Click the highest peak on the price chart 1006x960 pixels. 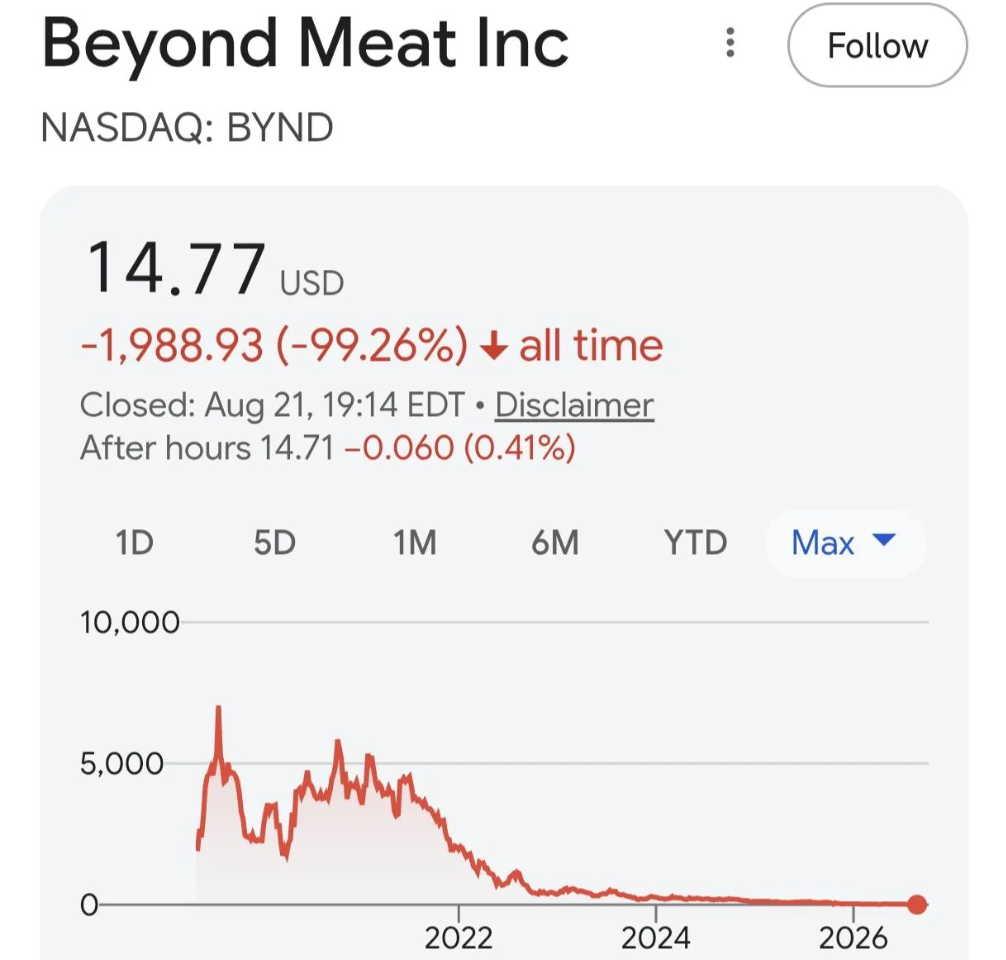coord(219,708)
